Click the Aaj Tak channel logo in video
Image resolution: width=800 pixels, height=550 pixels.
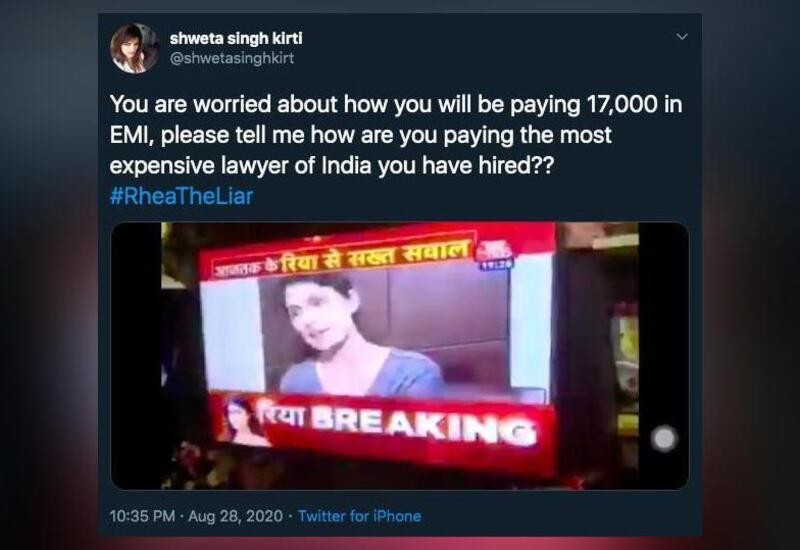(x=494, y=250)
